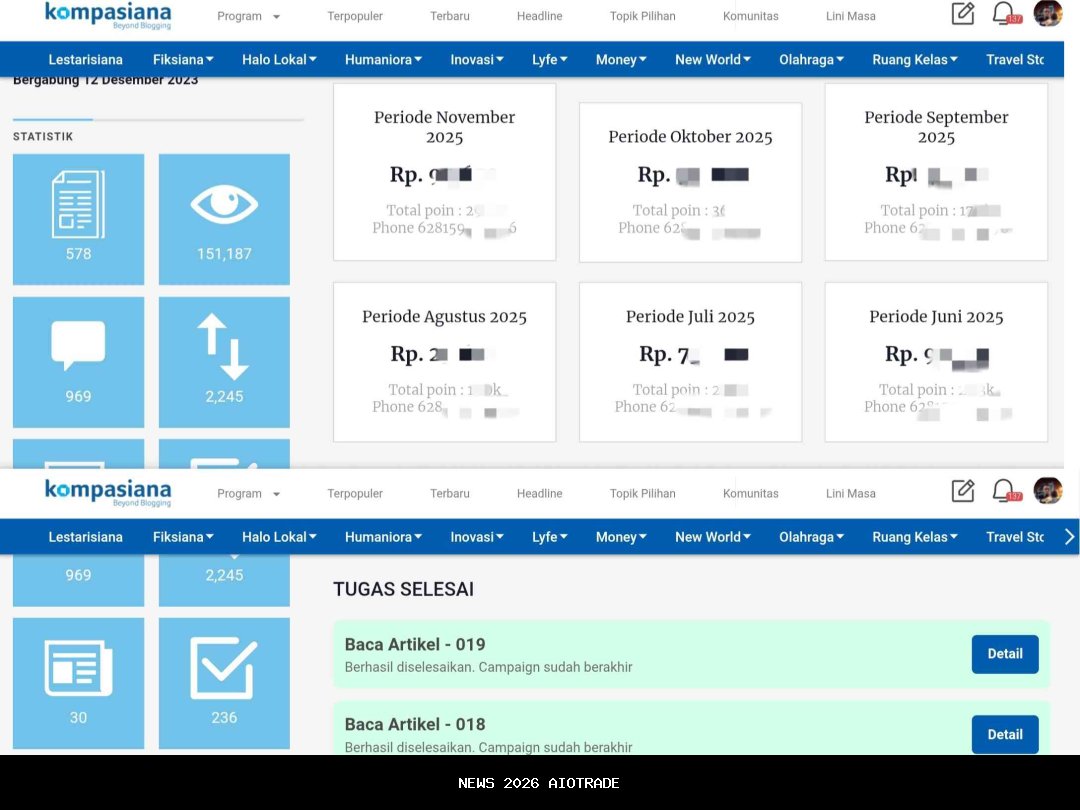
Task: Open the up-down arrows statistic showing 2,245
Action: pyautogui.click(x=224, y=361)
